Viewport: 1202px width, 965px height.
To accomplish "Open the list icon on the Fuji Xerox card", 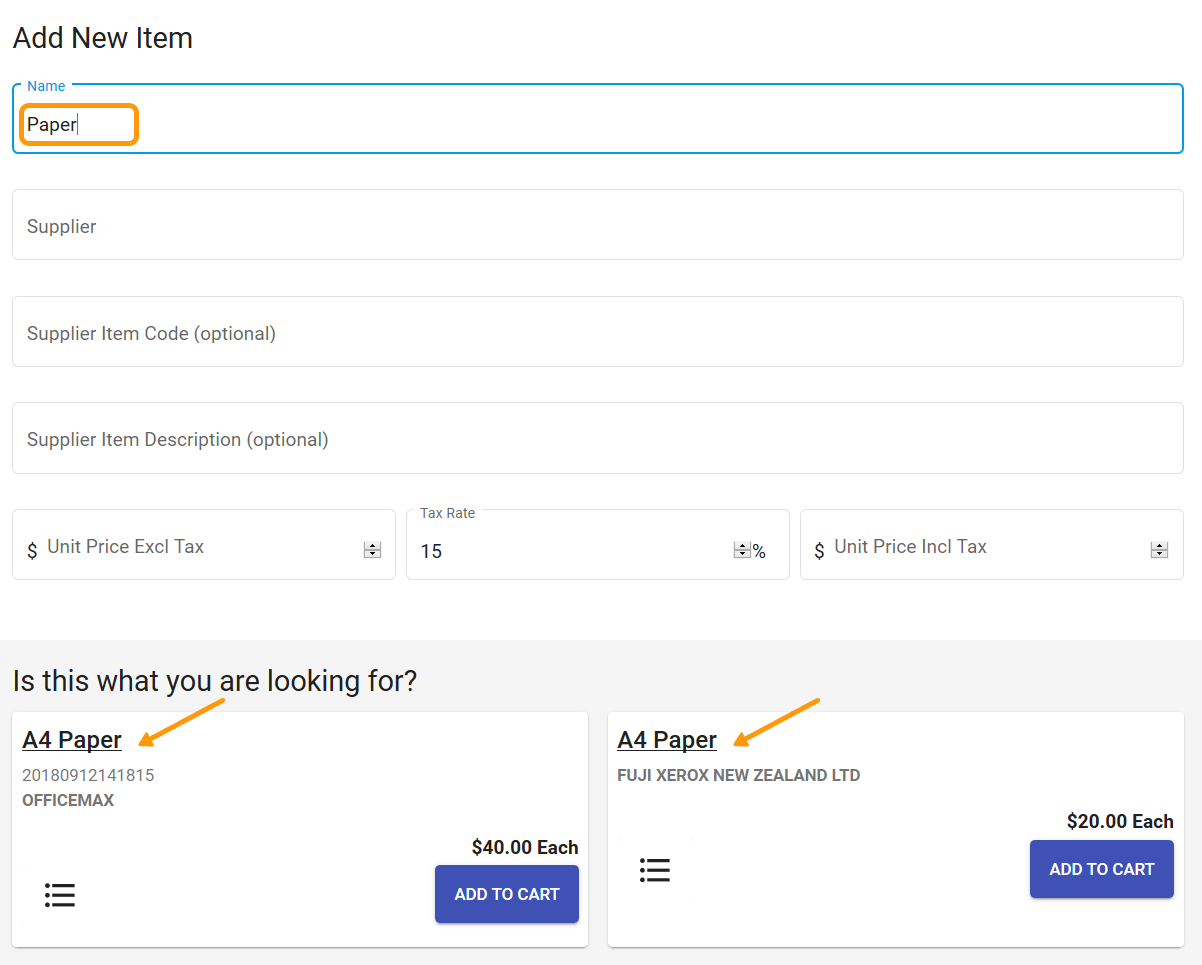I will (655, 870).
